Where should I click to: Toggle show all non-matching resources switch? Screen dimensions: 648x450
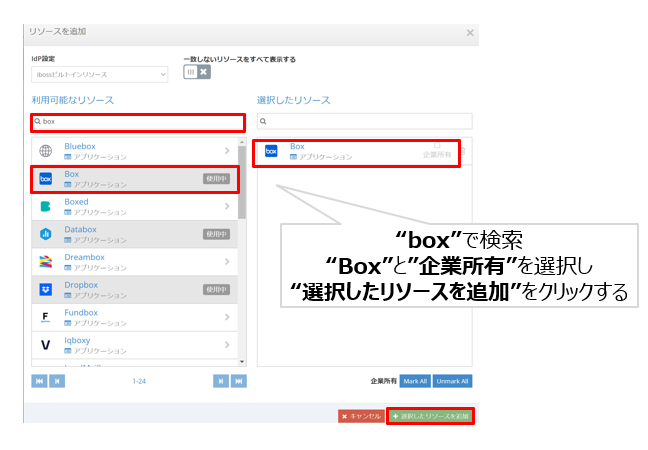(x=197, y=72)
